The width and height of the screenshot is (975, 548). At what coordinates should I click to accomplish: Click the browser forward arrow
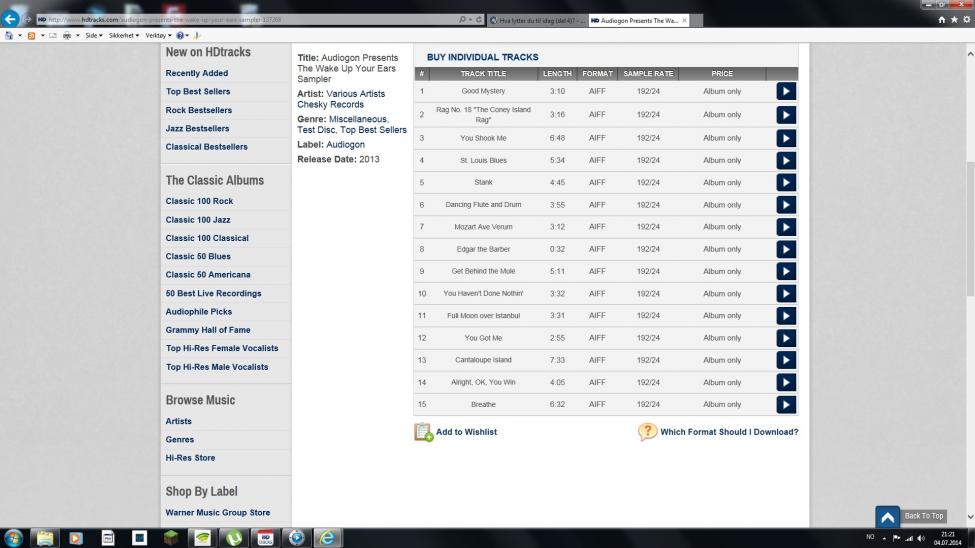coord(27,20)
